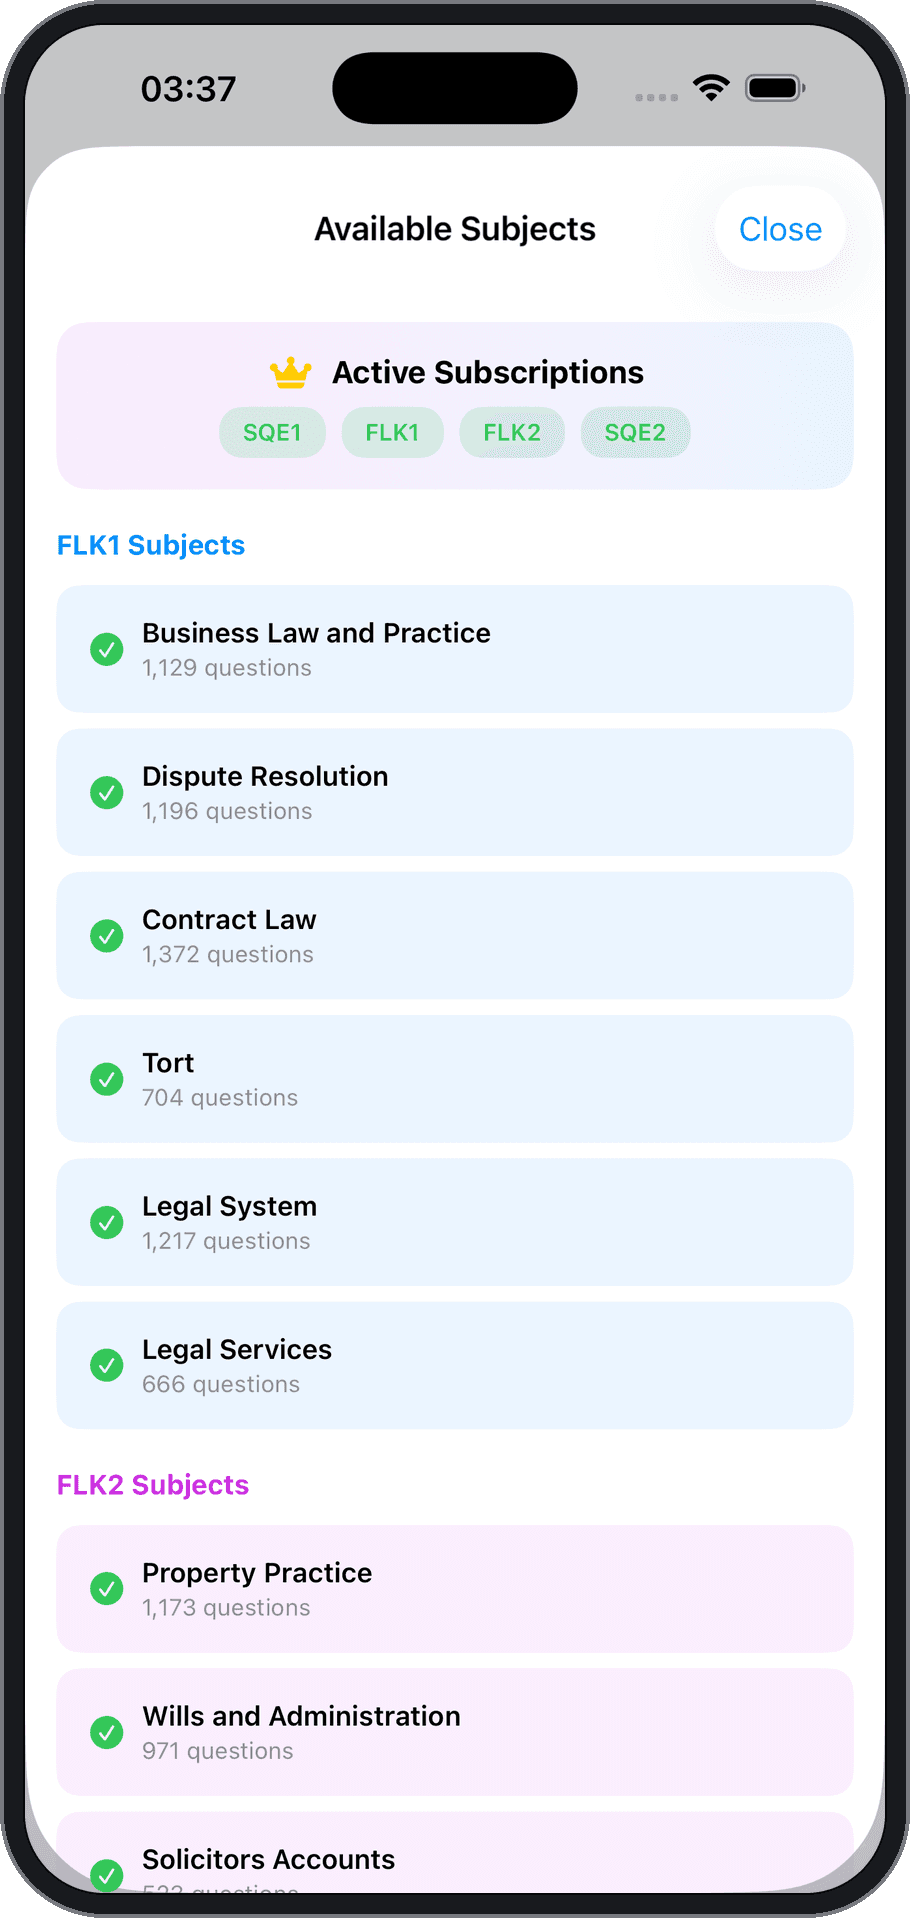Click the Wi-Fi icon in the status bar
This screenshot has width=910, height=1918.
(x=711, y=88)
